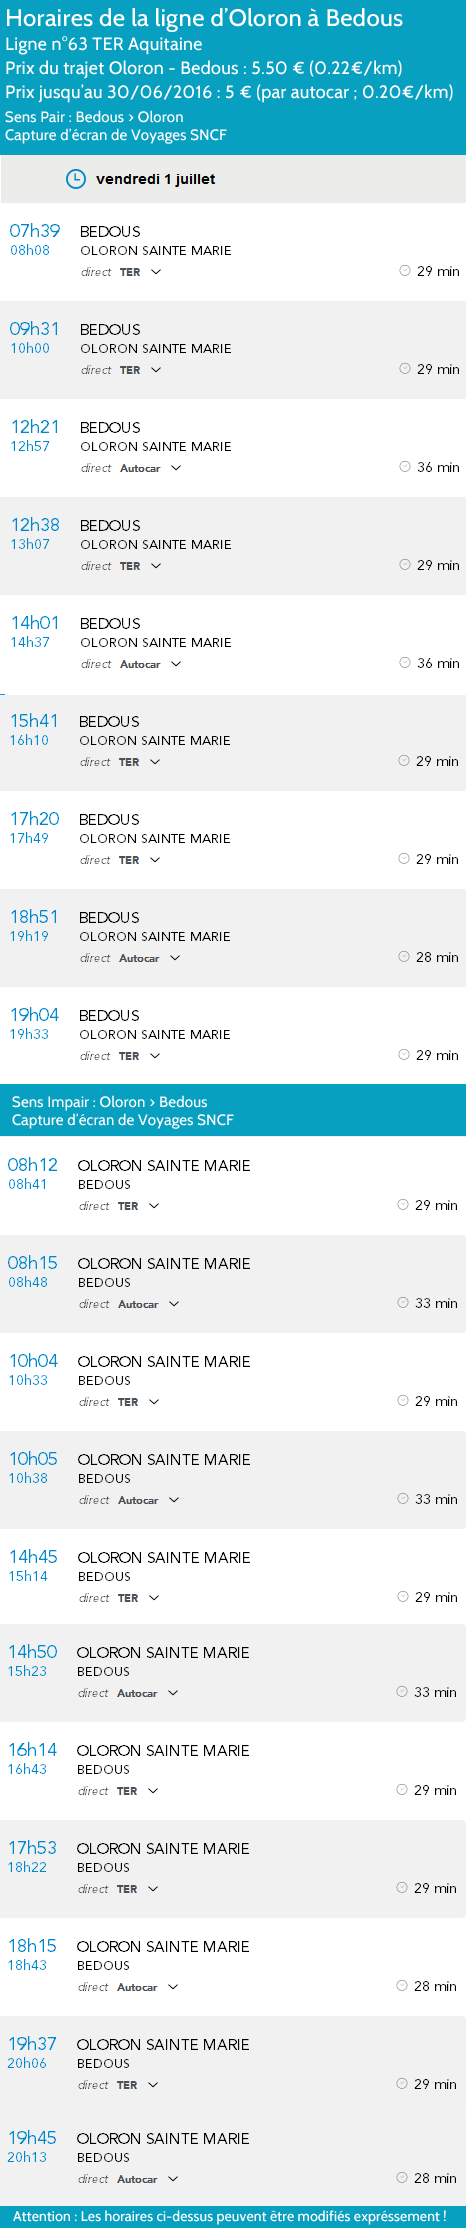
Task: Click the 12h38 departure time
Action: point(35,525)
